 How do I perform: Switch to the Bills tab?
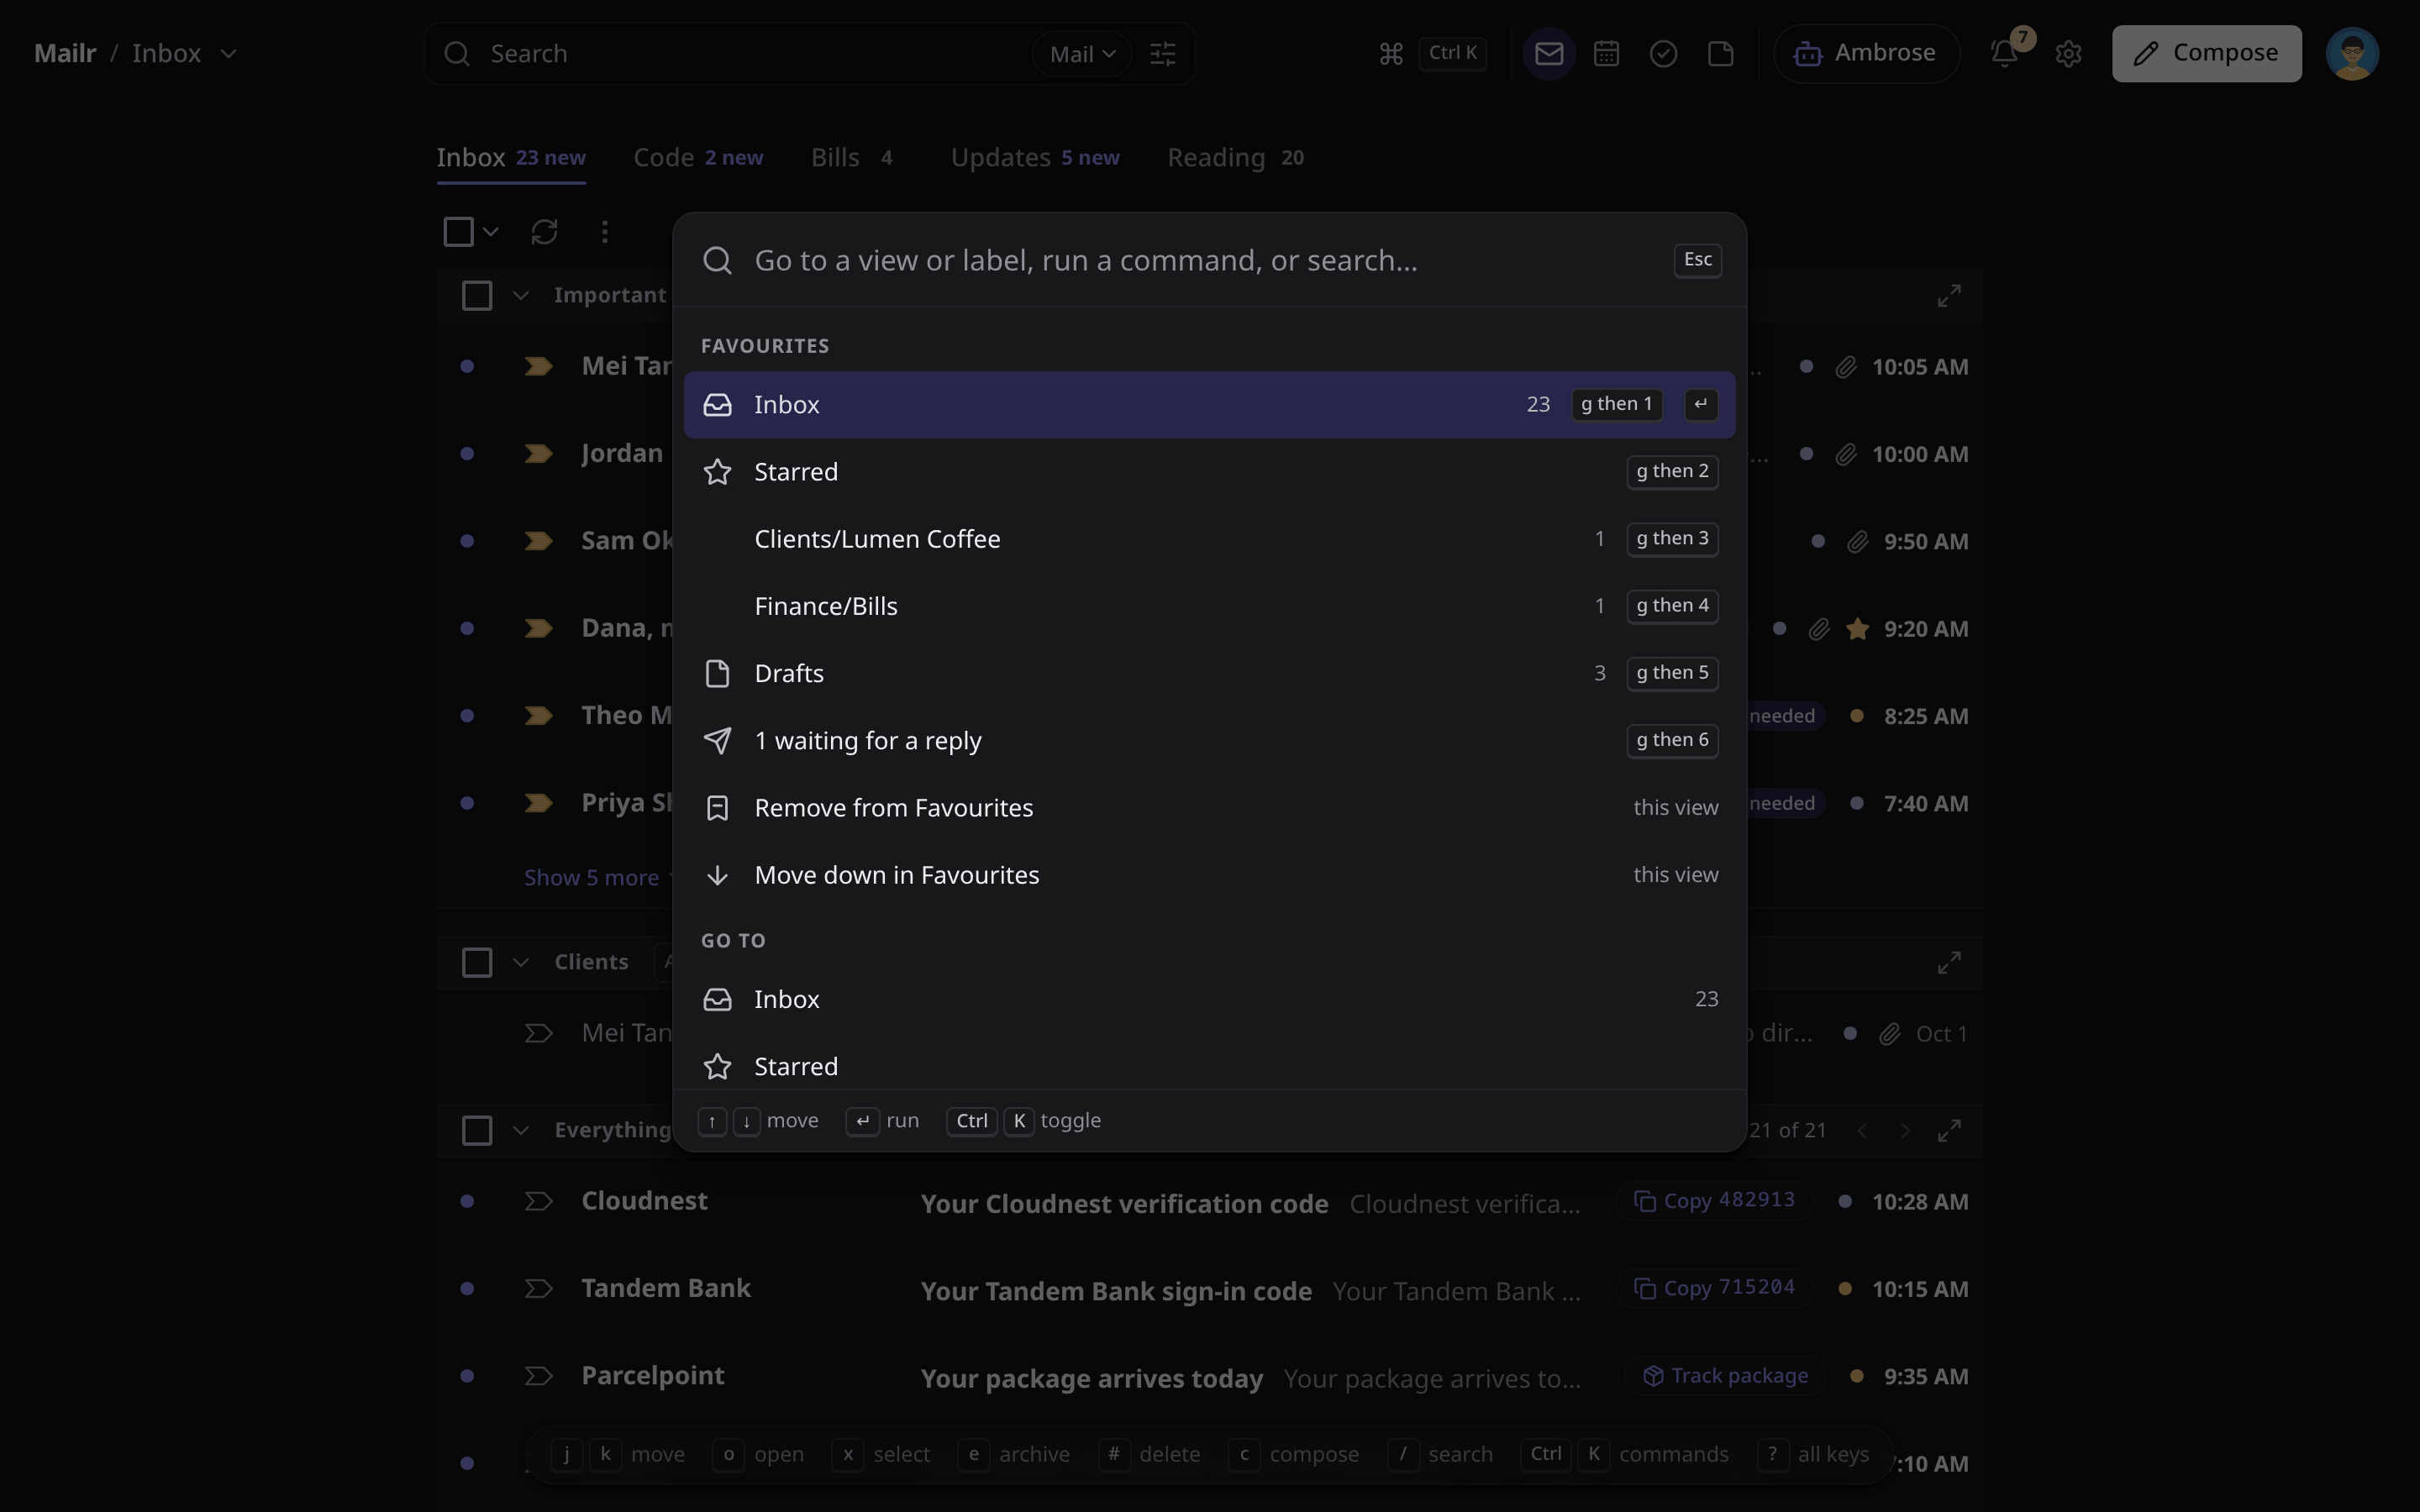(x=852, y=158)
